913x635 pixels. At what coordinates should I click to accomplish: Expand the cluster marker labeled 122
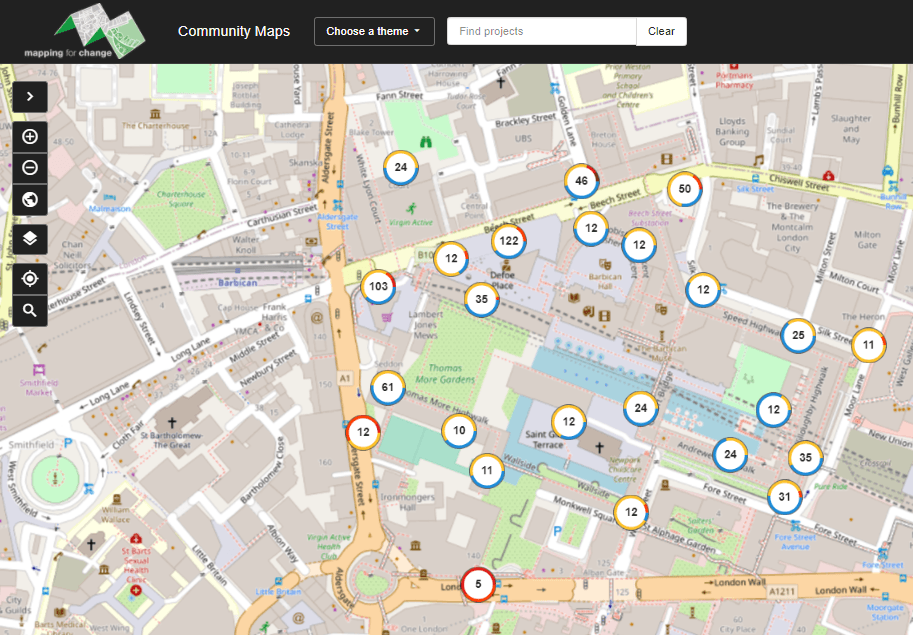(x=508, y=241)
